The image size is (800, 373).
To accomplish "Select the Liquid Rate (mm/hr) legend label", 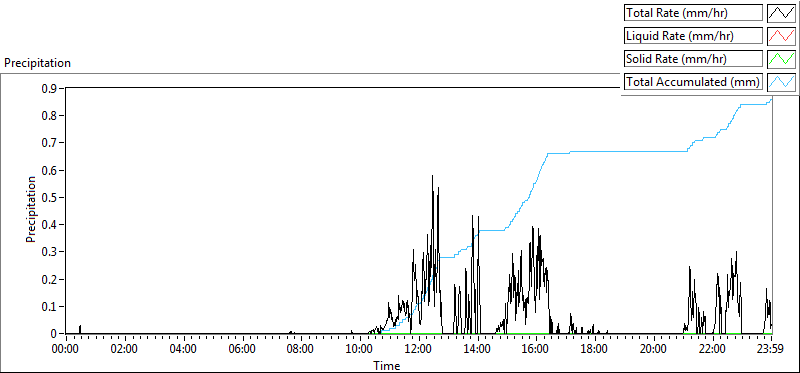I will tap(694, 36).
